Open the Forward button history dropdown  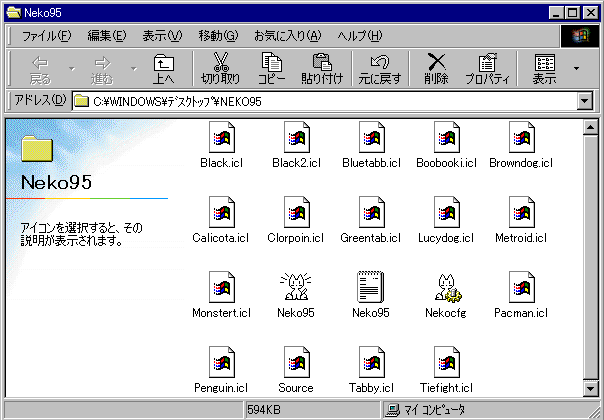pos(134,69)
